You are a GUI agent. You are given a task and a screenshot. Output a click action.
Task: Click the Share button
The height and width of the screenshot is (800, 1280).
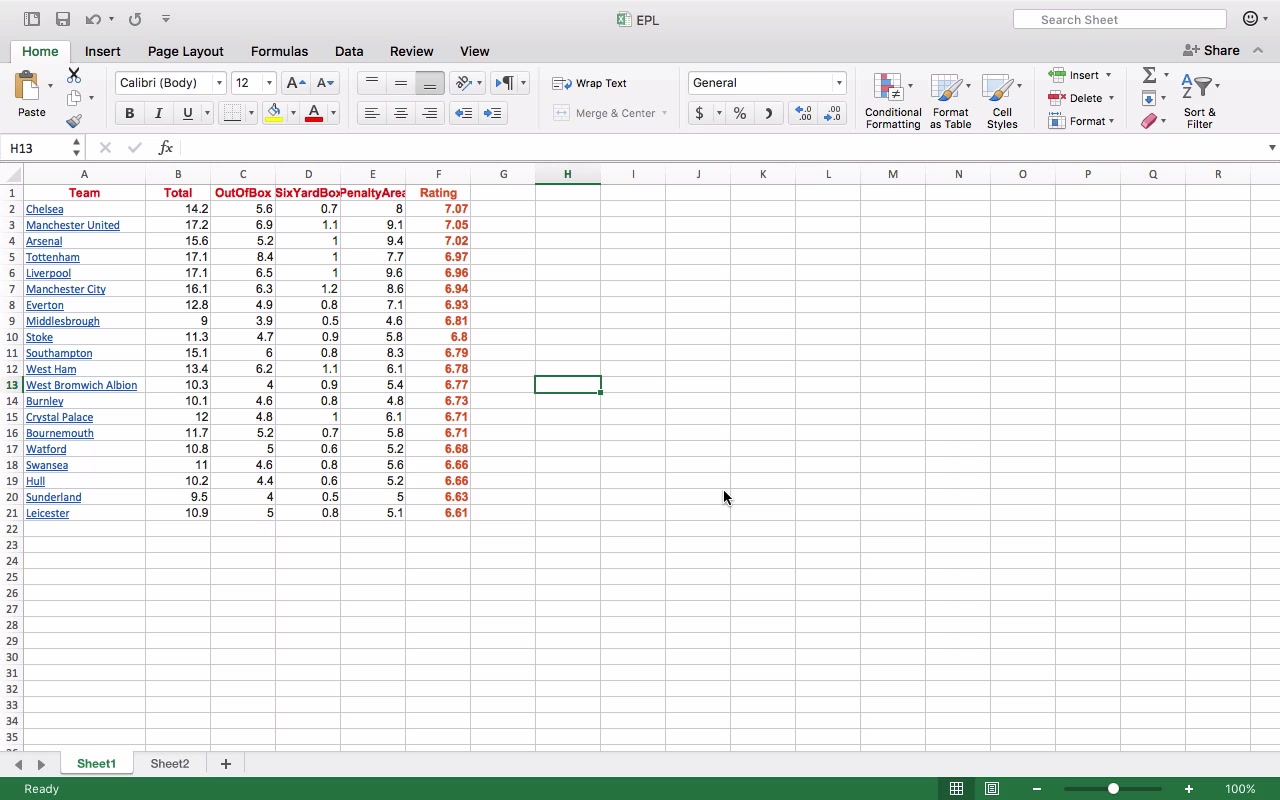1211,50
